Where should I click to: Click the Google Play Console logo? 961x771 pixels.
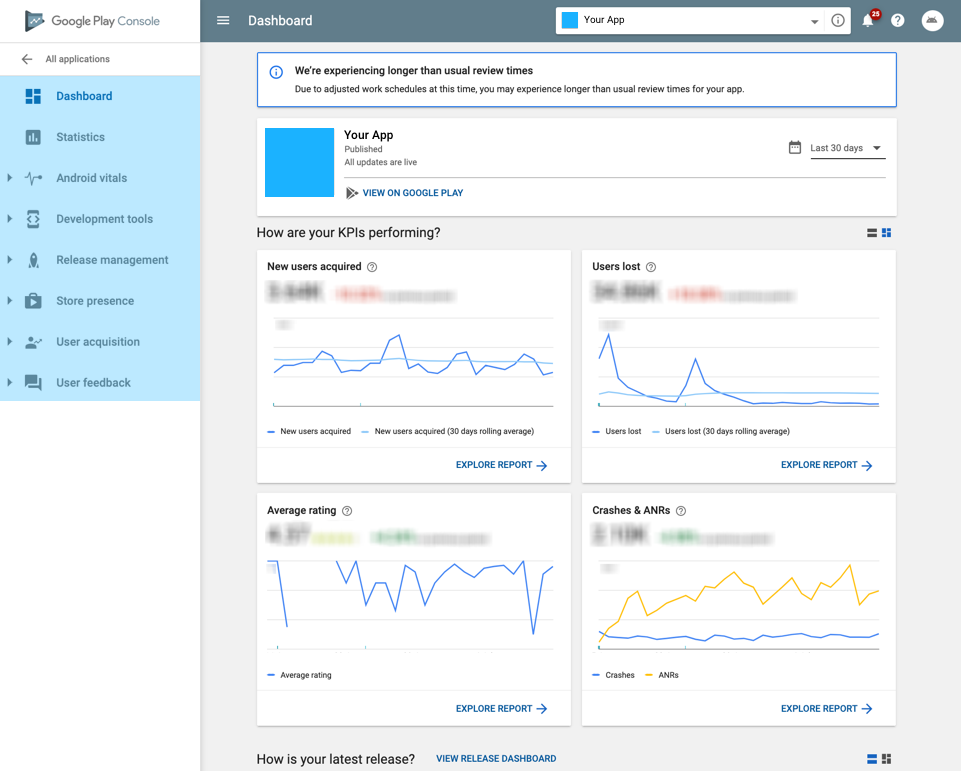pyautogui.click(x=92, y=21)
